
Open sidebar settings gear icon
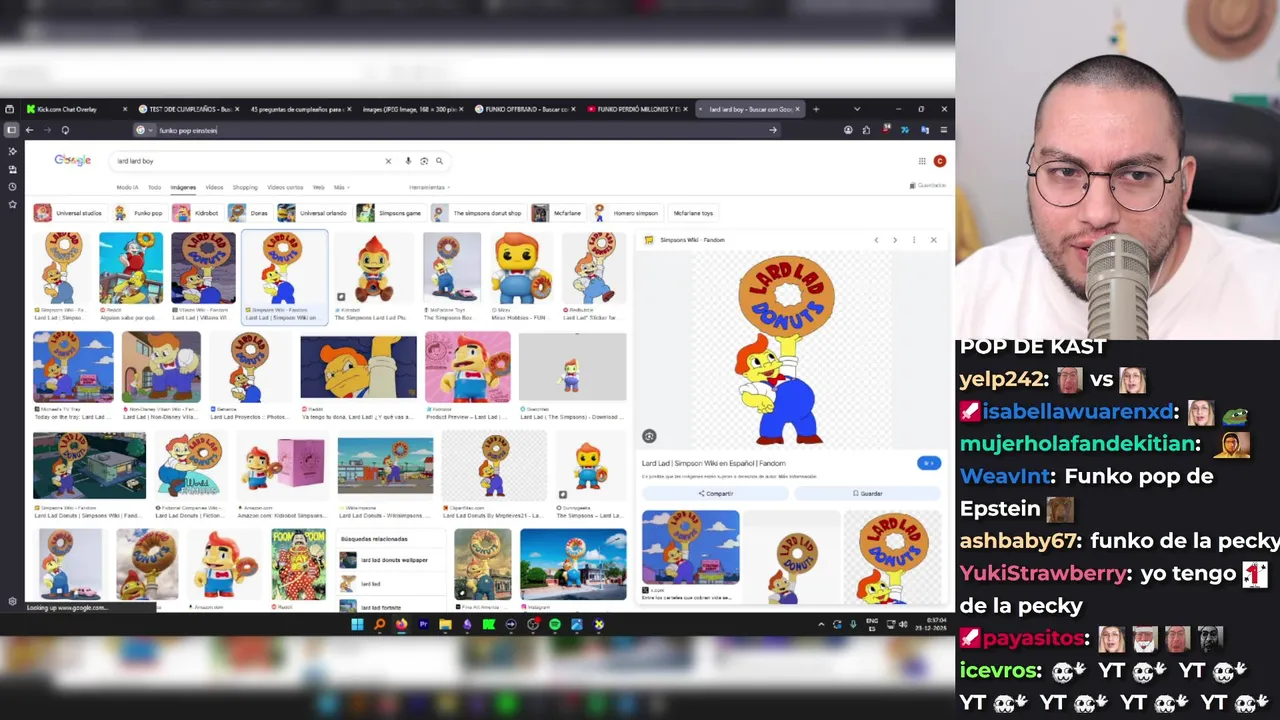point(12,601)
